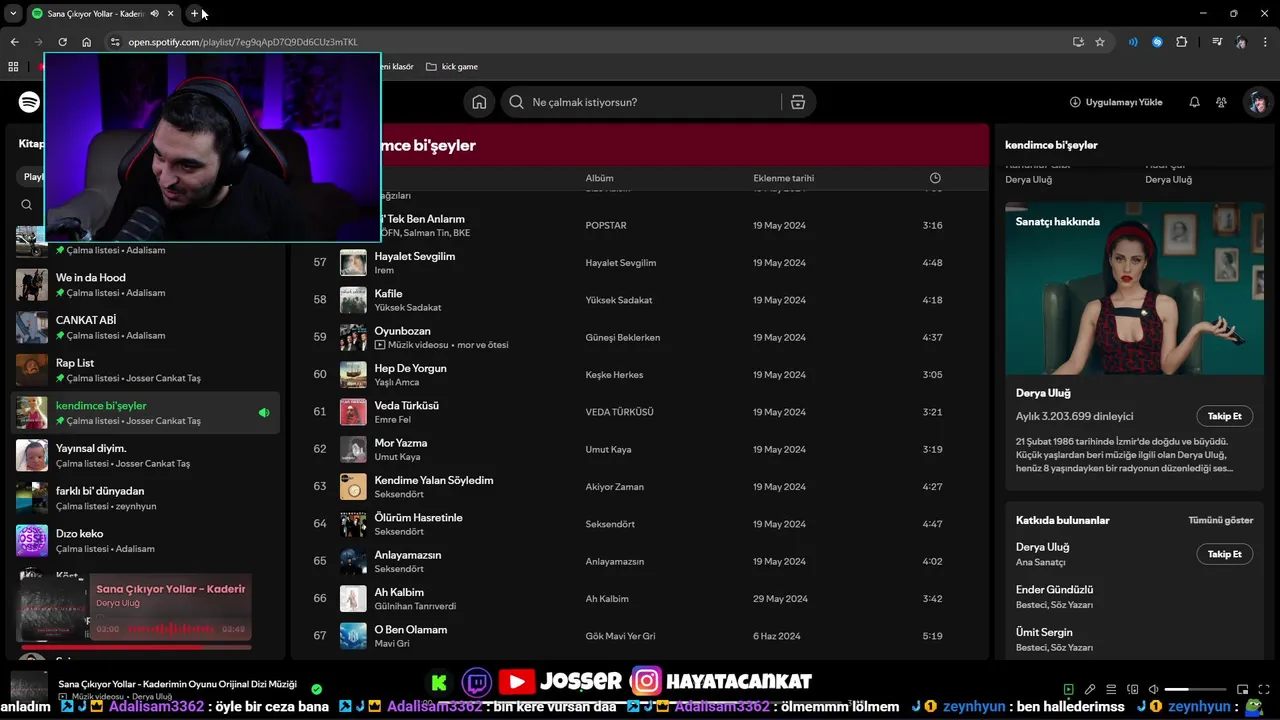The image size is (1280, 720).
Task: Click the browser home button
Action: click(86, 42)
